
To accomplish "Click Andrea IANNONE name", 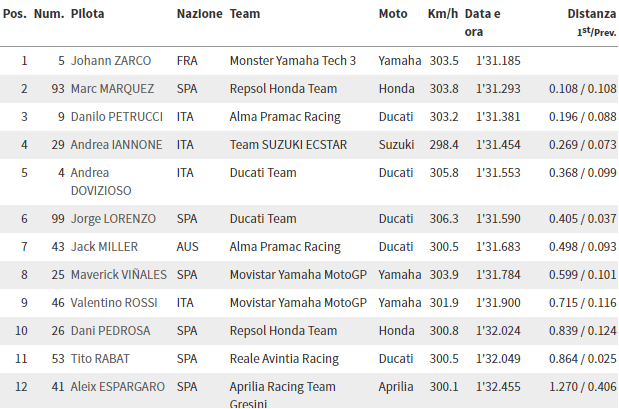I will (116, 145).
